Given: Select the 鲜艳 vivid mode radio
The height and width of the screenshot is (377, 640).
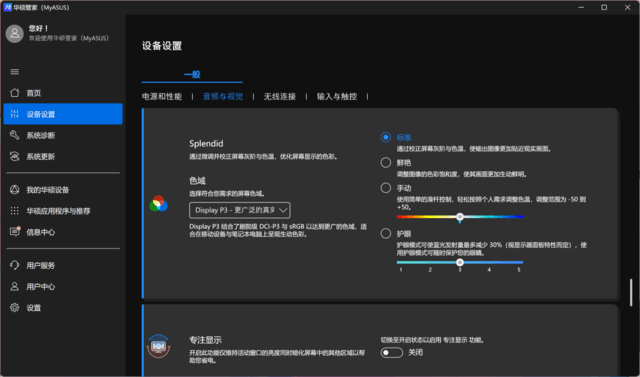Looking at the screenshot, I should pos(386,162).
